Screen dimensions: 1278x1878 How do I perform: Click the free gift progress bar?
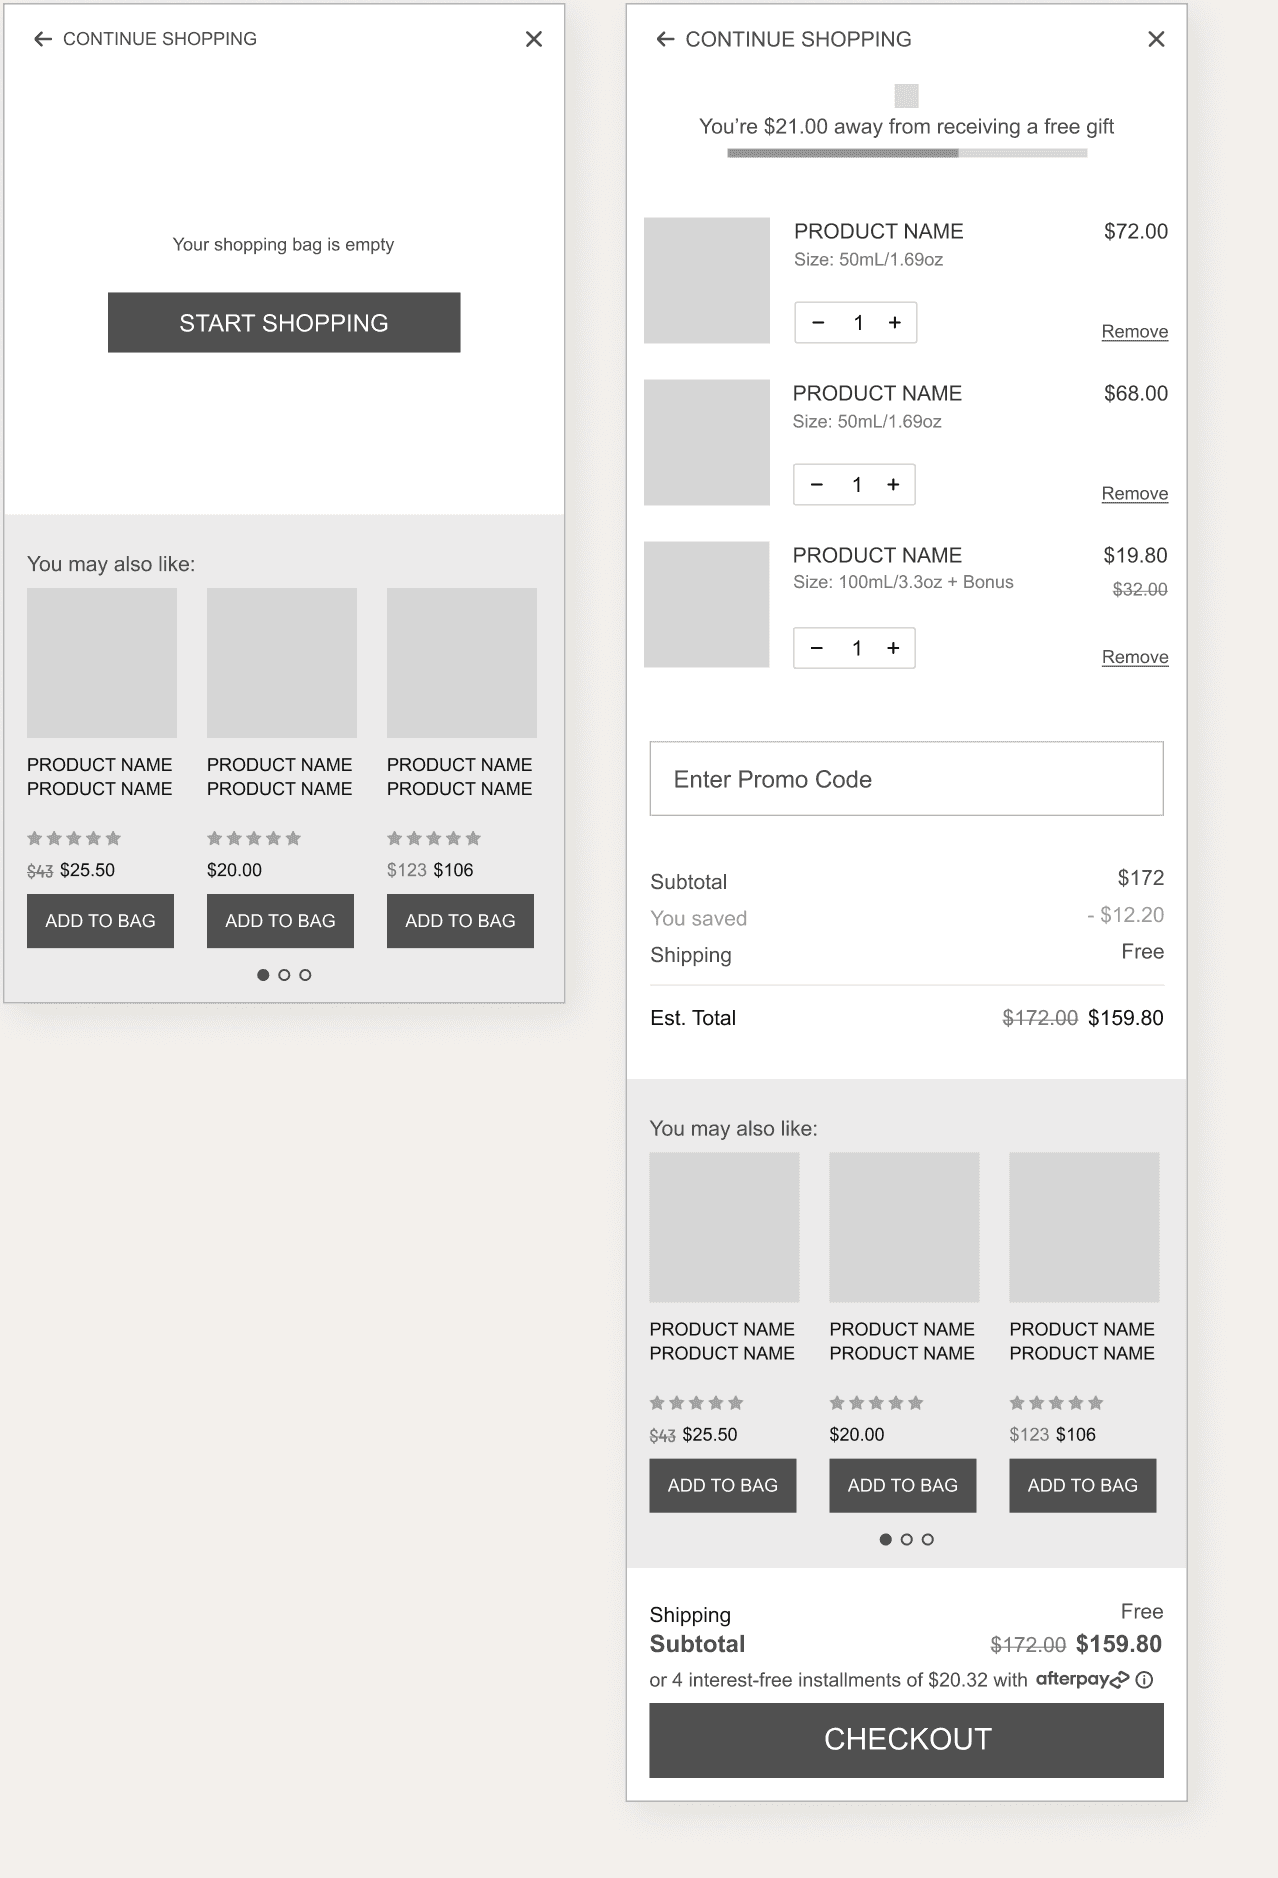click(907, 153)
